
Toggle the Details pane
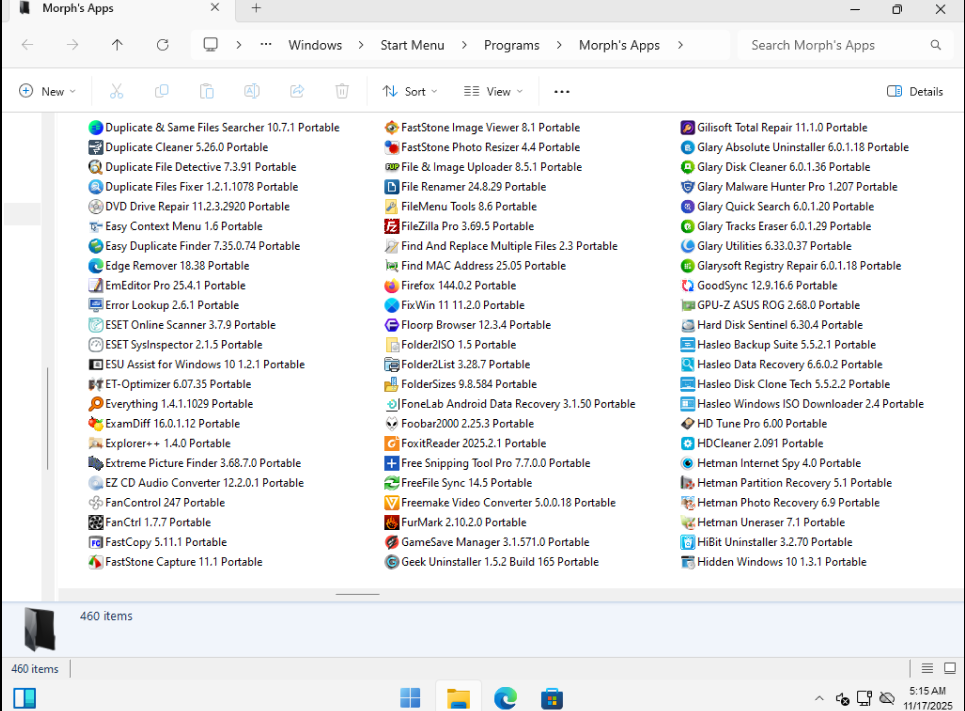(914, 91)
